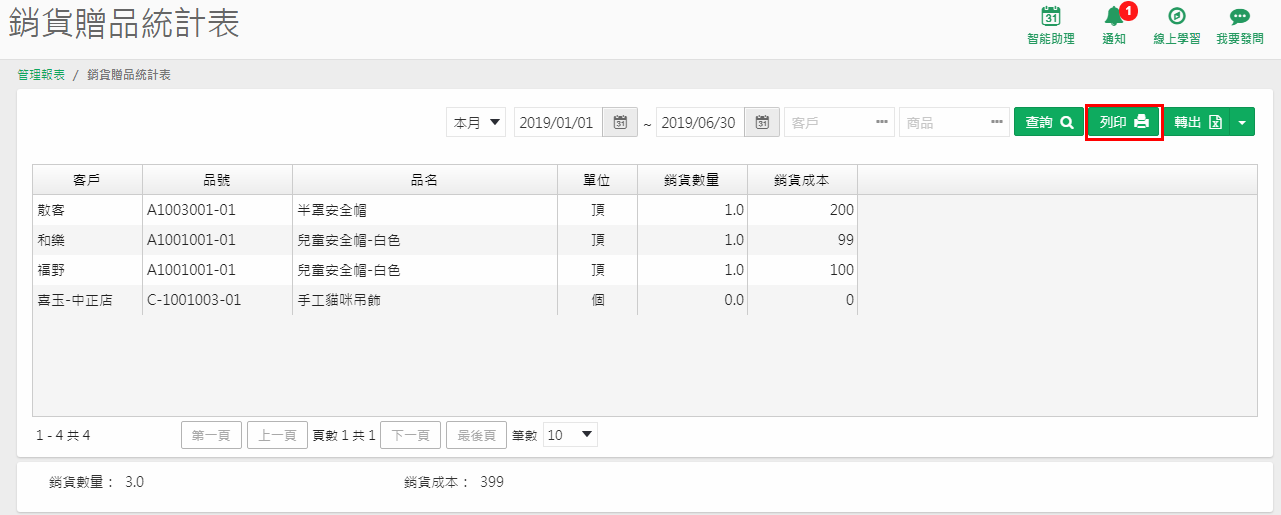Click the 銷貨贈品統計表 breadcrumb text

[129, 75]
